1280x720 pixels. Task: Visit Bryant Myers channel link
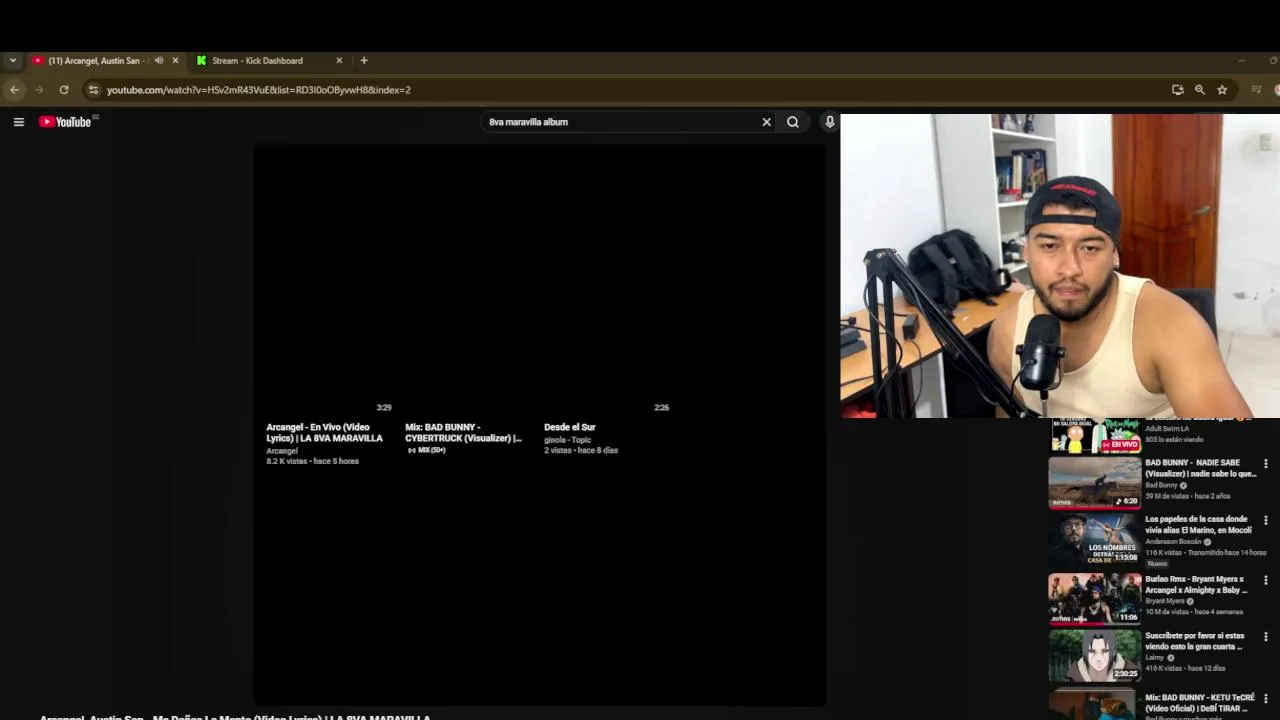[x=1165, y=601]
